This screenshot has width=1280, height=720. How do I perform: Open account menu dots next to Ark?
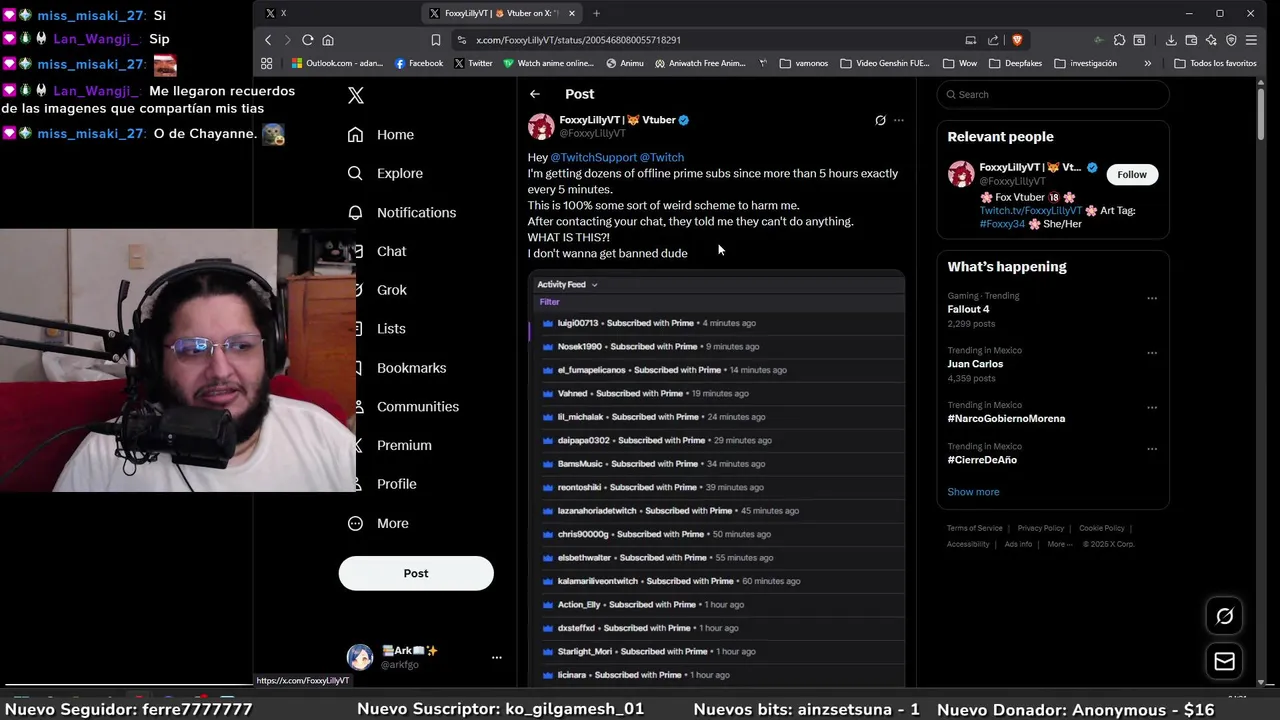tap(496, 657)
